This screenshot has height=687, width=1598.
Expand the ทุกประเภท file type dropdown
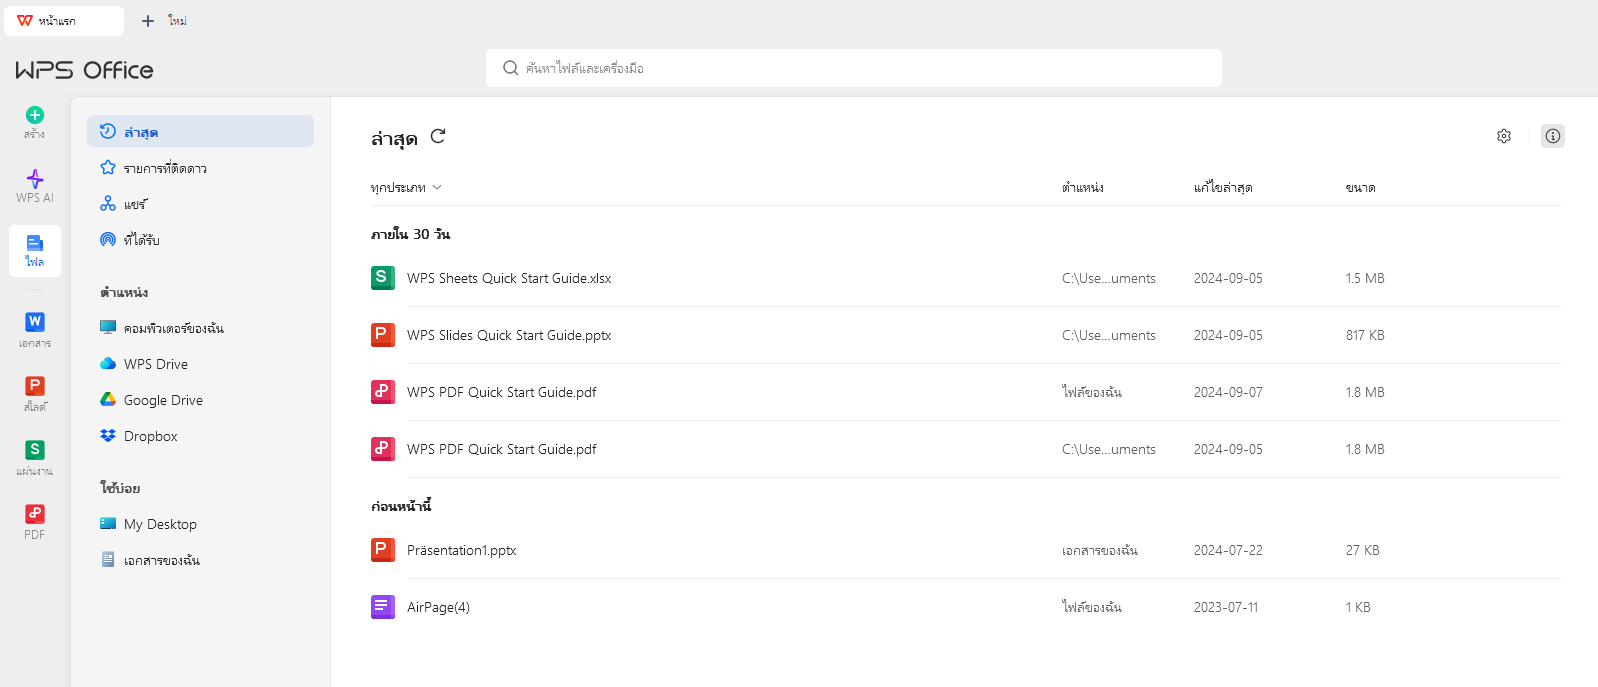[x=406, y=187]
